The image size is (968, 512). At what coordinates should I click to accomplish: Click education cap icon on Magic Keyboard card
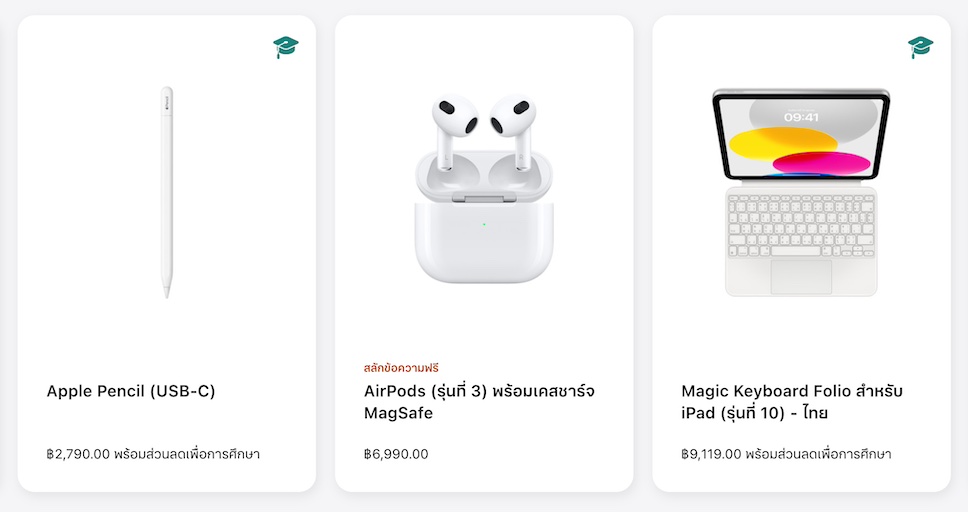920,47
